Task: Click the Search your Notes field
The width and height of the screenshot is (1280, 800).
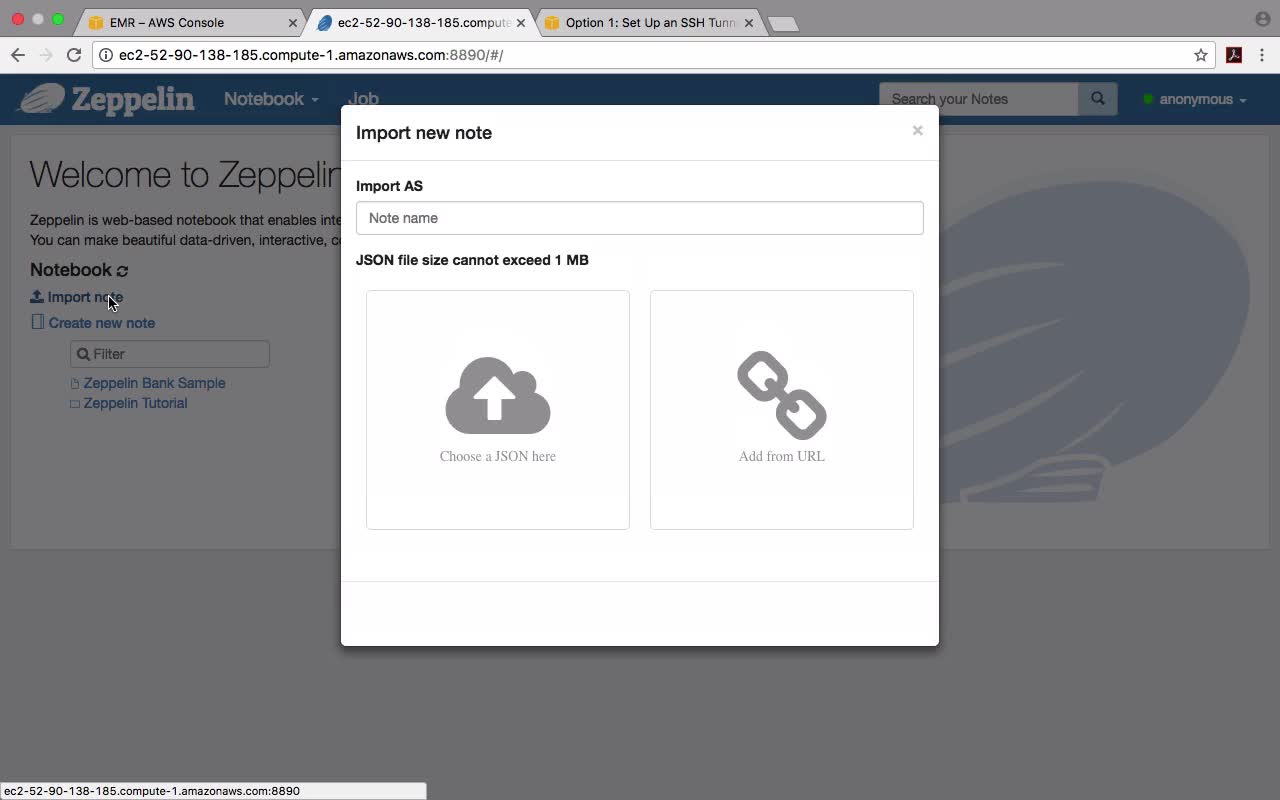Action: tap(979, 99)
